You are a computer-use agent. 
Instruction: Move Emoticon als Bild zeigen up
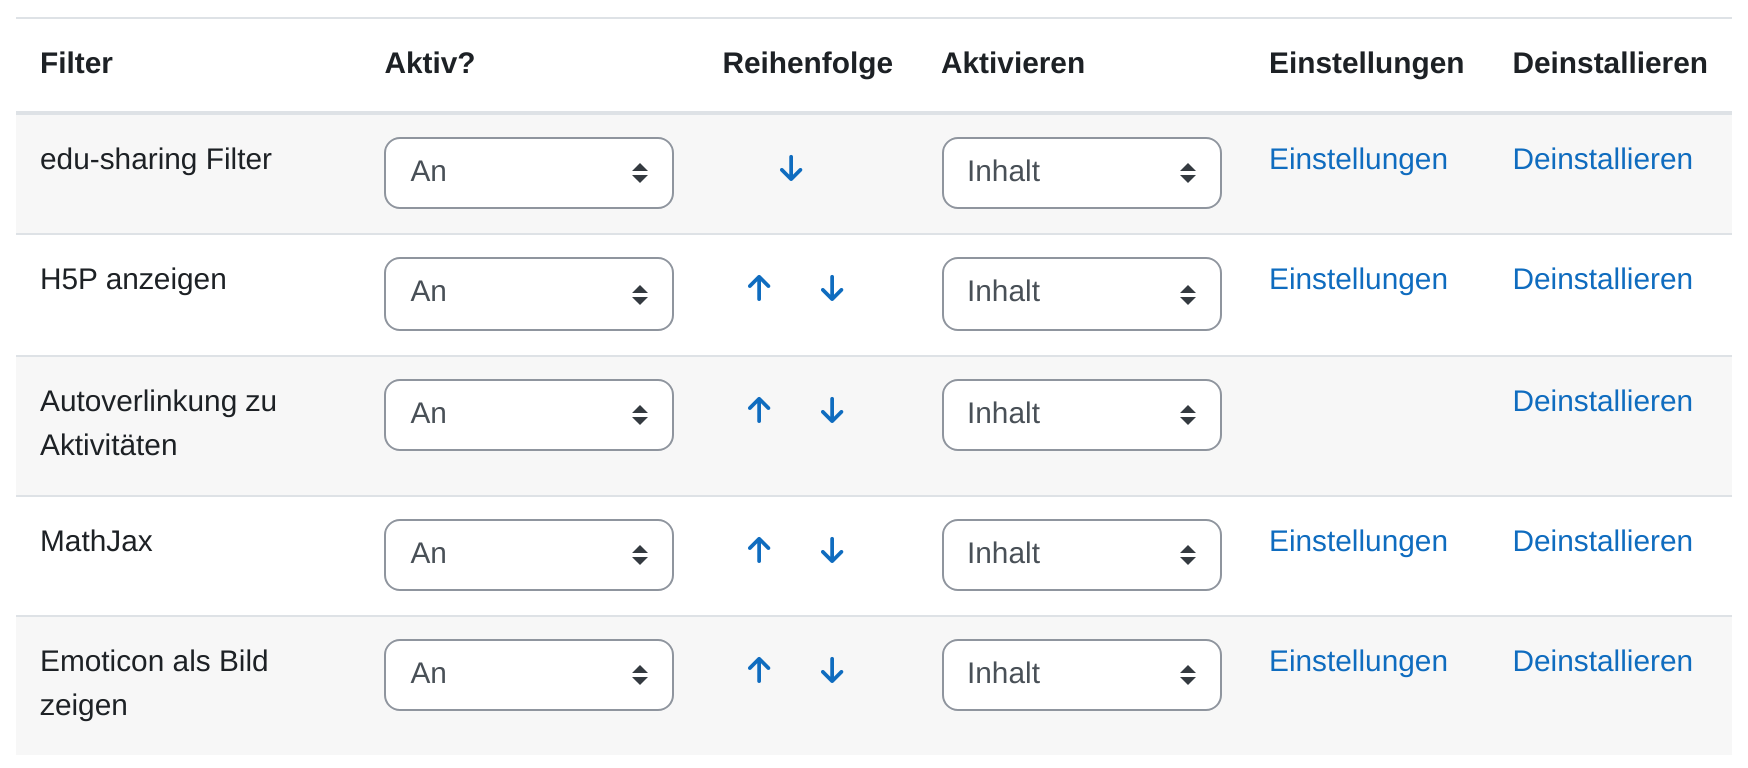click(x=759, y=671)
